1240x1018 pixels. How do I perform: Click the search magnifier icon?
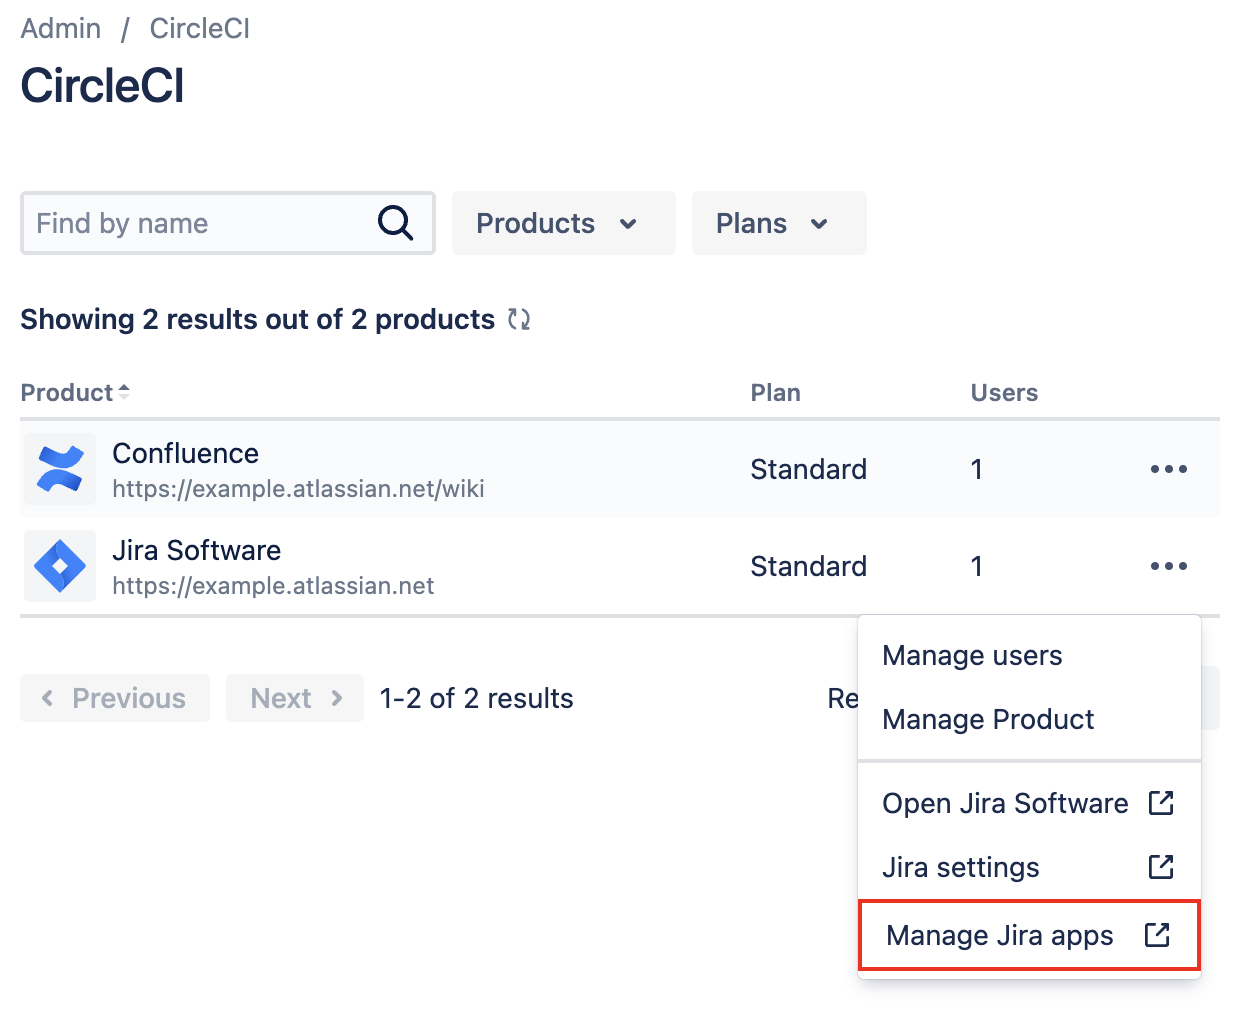click(395, 222)
